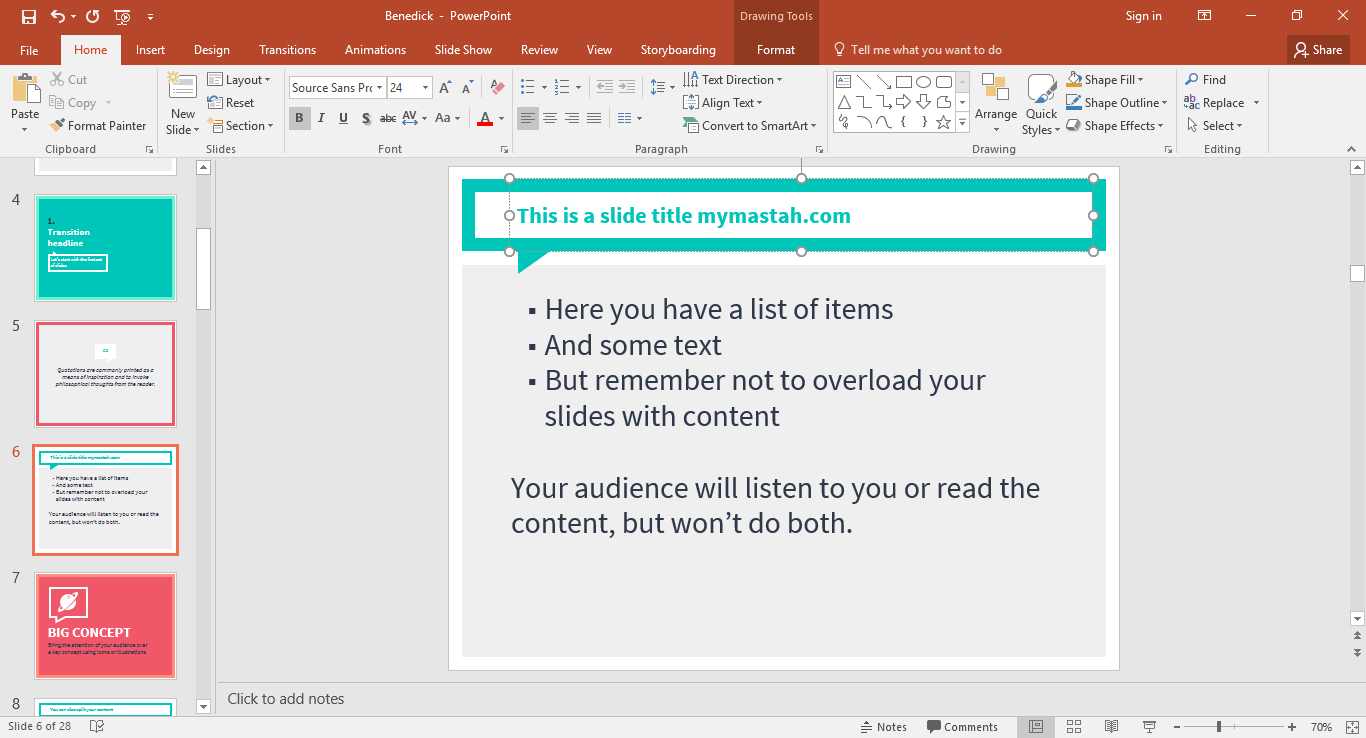1366x738 pixels.
Task: Click the Center text alignment icon
Action: pos(550,118)
